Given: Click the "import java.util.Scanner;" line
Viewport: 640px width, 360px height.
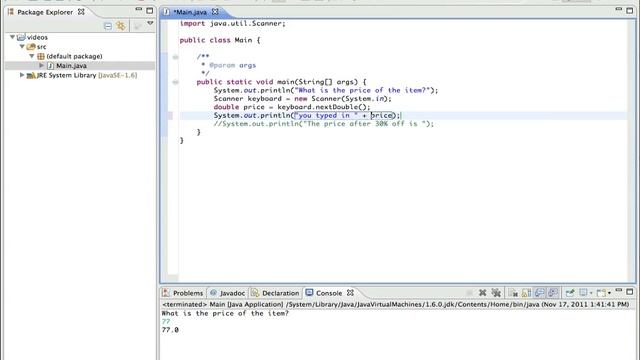Looking at the screenshot, I should click(x=233, y=24).
